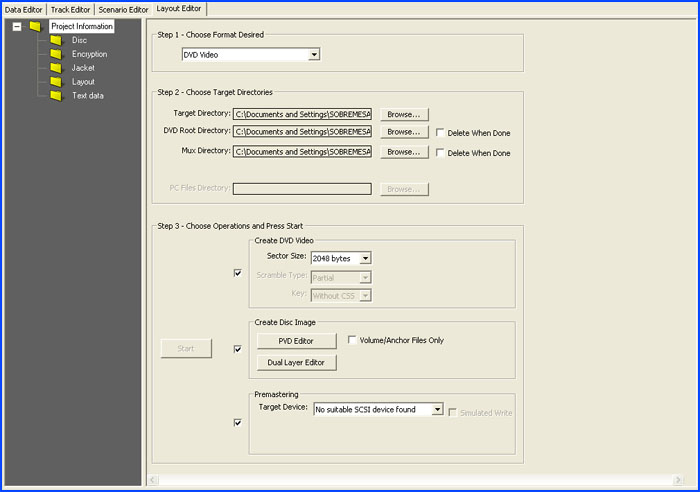Toggle the Premastering operation checkbox
The width and height of the screenshot is (700, 492).
[237, 423]
